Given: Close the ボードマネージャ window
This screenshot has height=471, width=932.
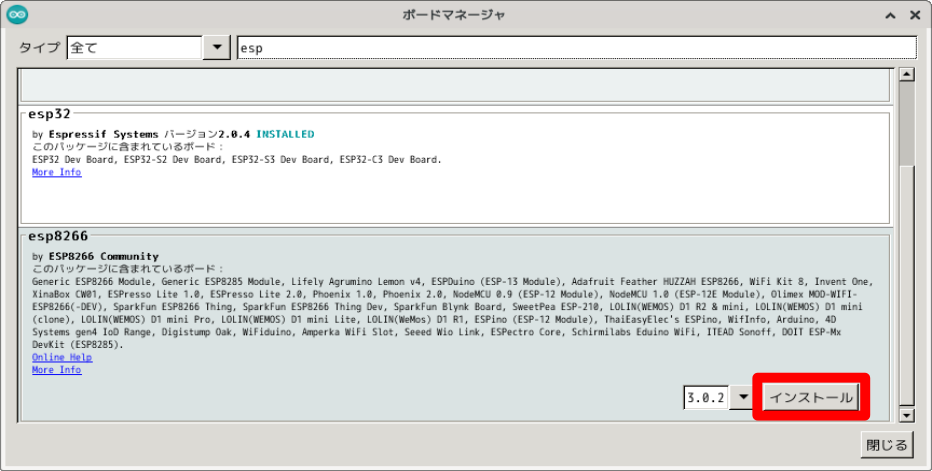Looking at the screenshot, I should pyautogui.click(x=915, y=15).
